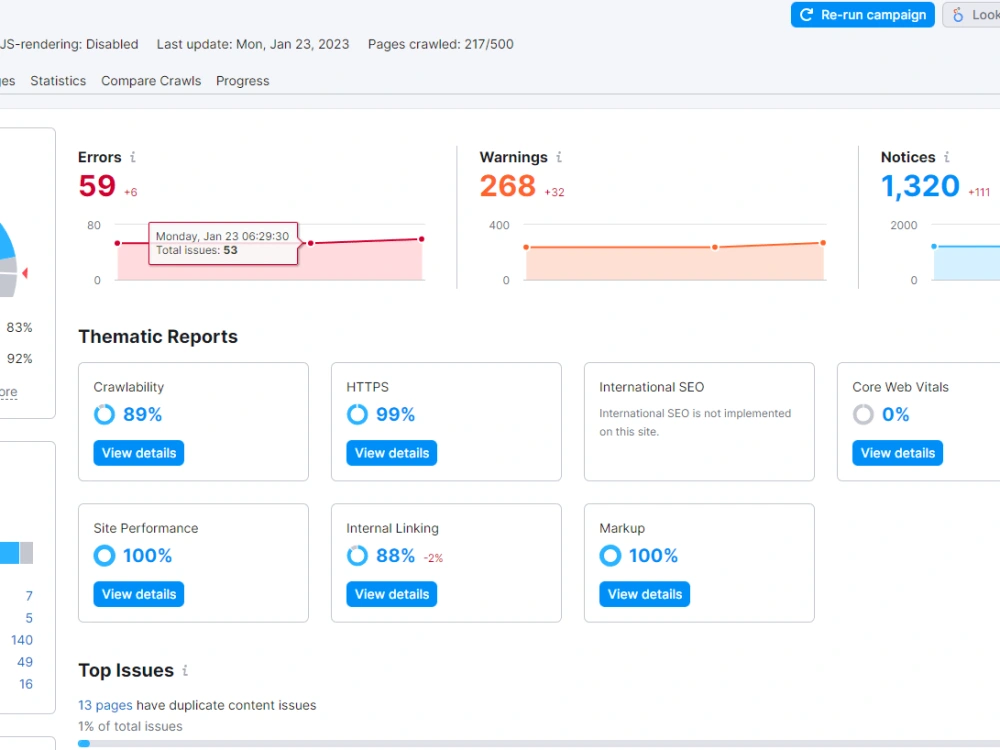View details for Markup report

(645, 594)
